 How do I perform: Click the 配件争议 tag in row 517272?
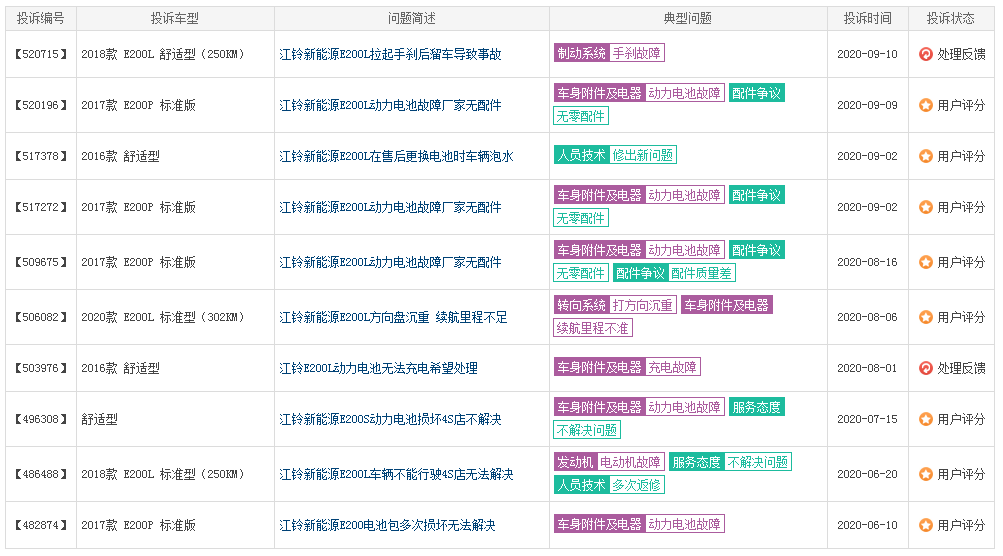coord(757,195)
